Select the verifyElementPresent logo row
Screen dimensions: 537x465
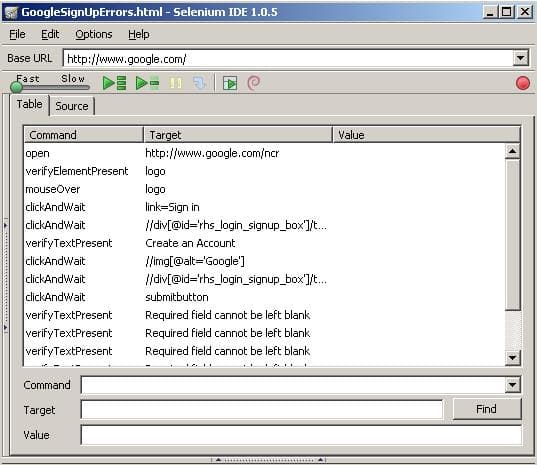click(x=264, y=171)
